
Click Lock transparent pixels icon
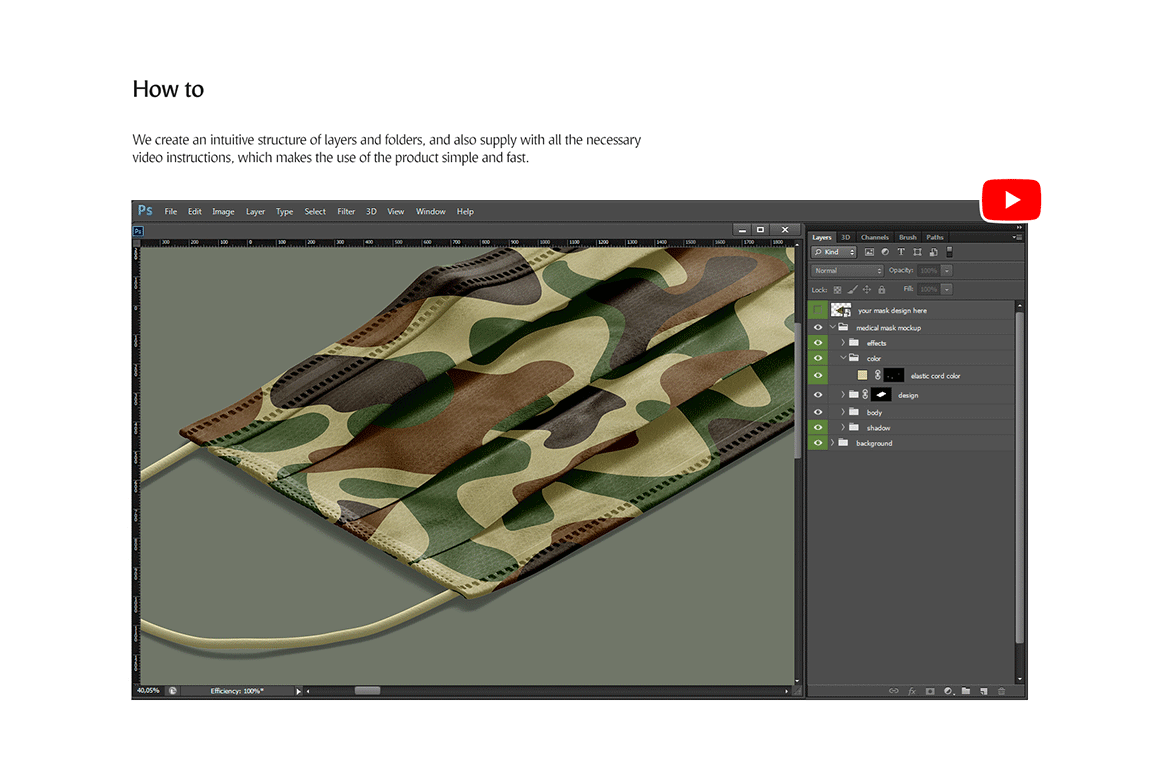837,290
